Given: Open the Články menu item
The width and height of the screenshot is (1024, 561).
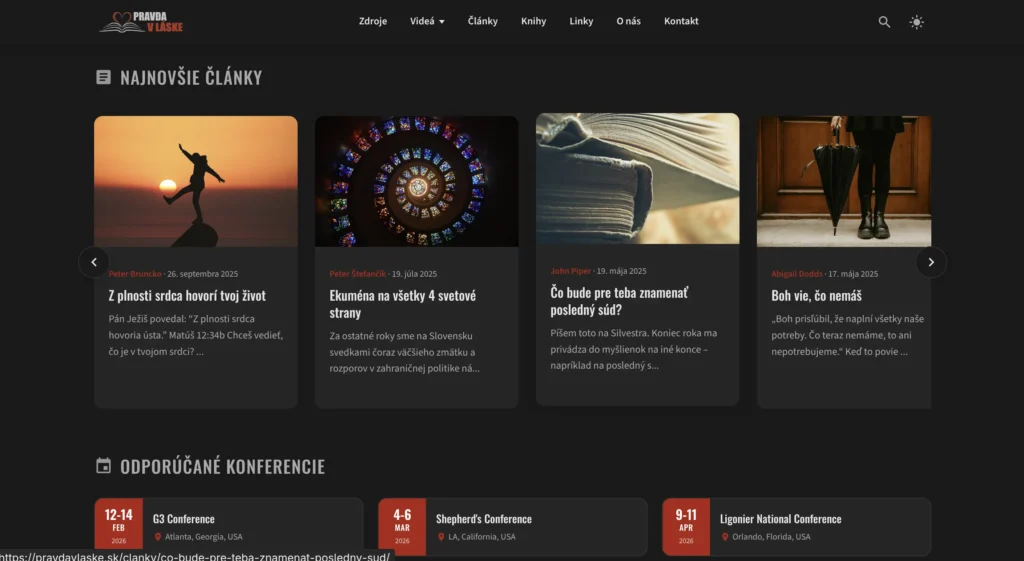Looking at the screenshot, I should pyautogui.click(x=482, y=21).
